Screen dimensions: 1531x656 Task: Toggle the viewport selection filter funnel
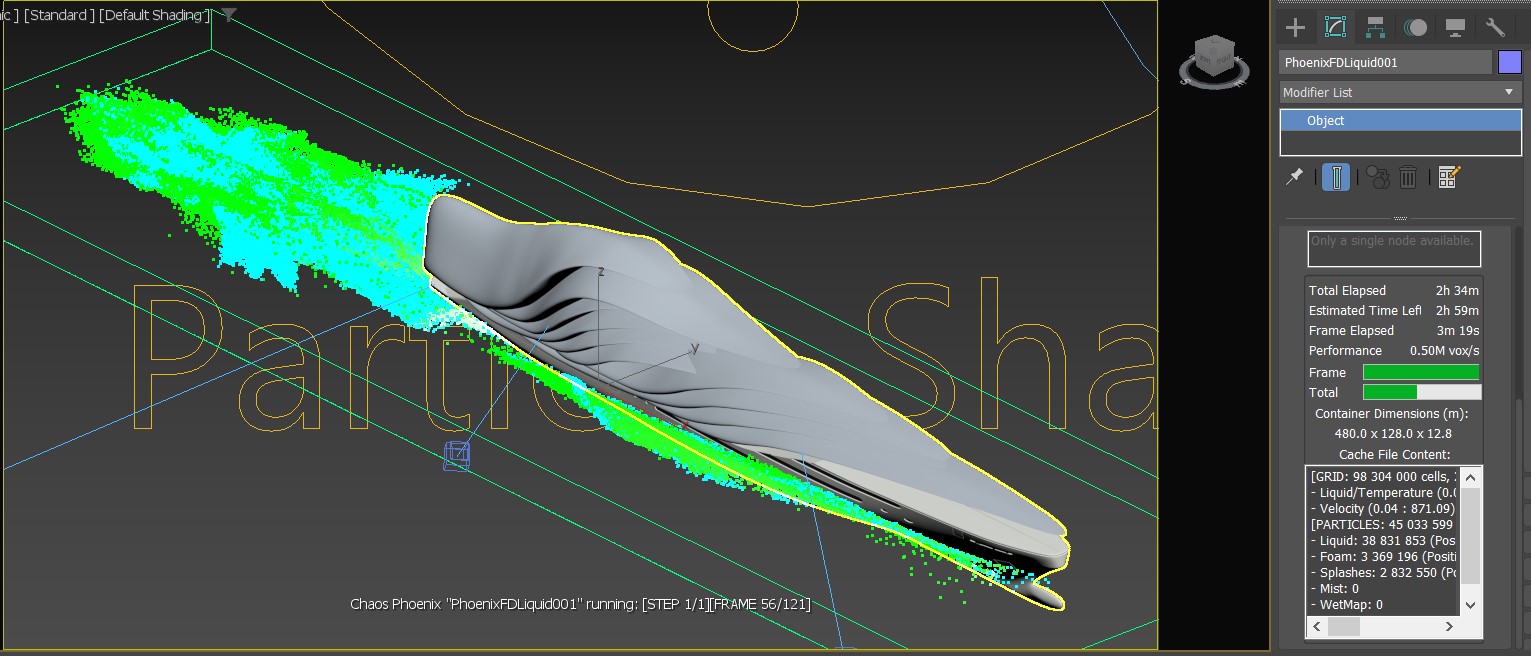[228, 15]
